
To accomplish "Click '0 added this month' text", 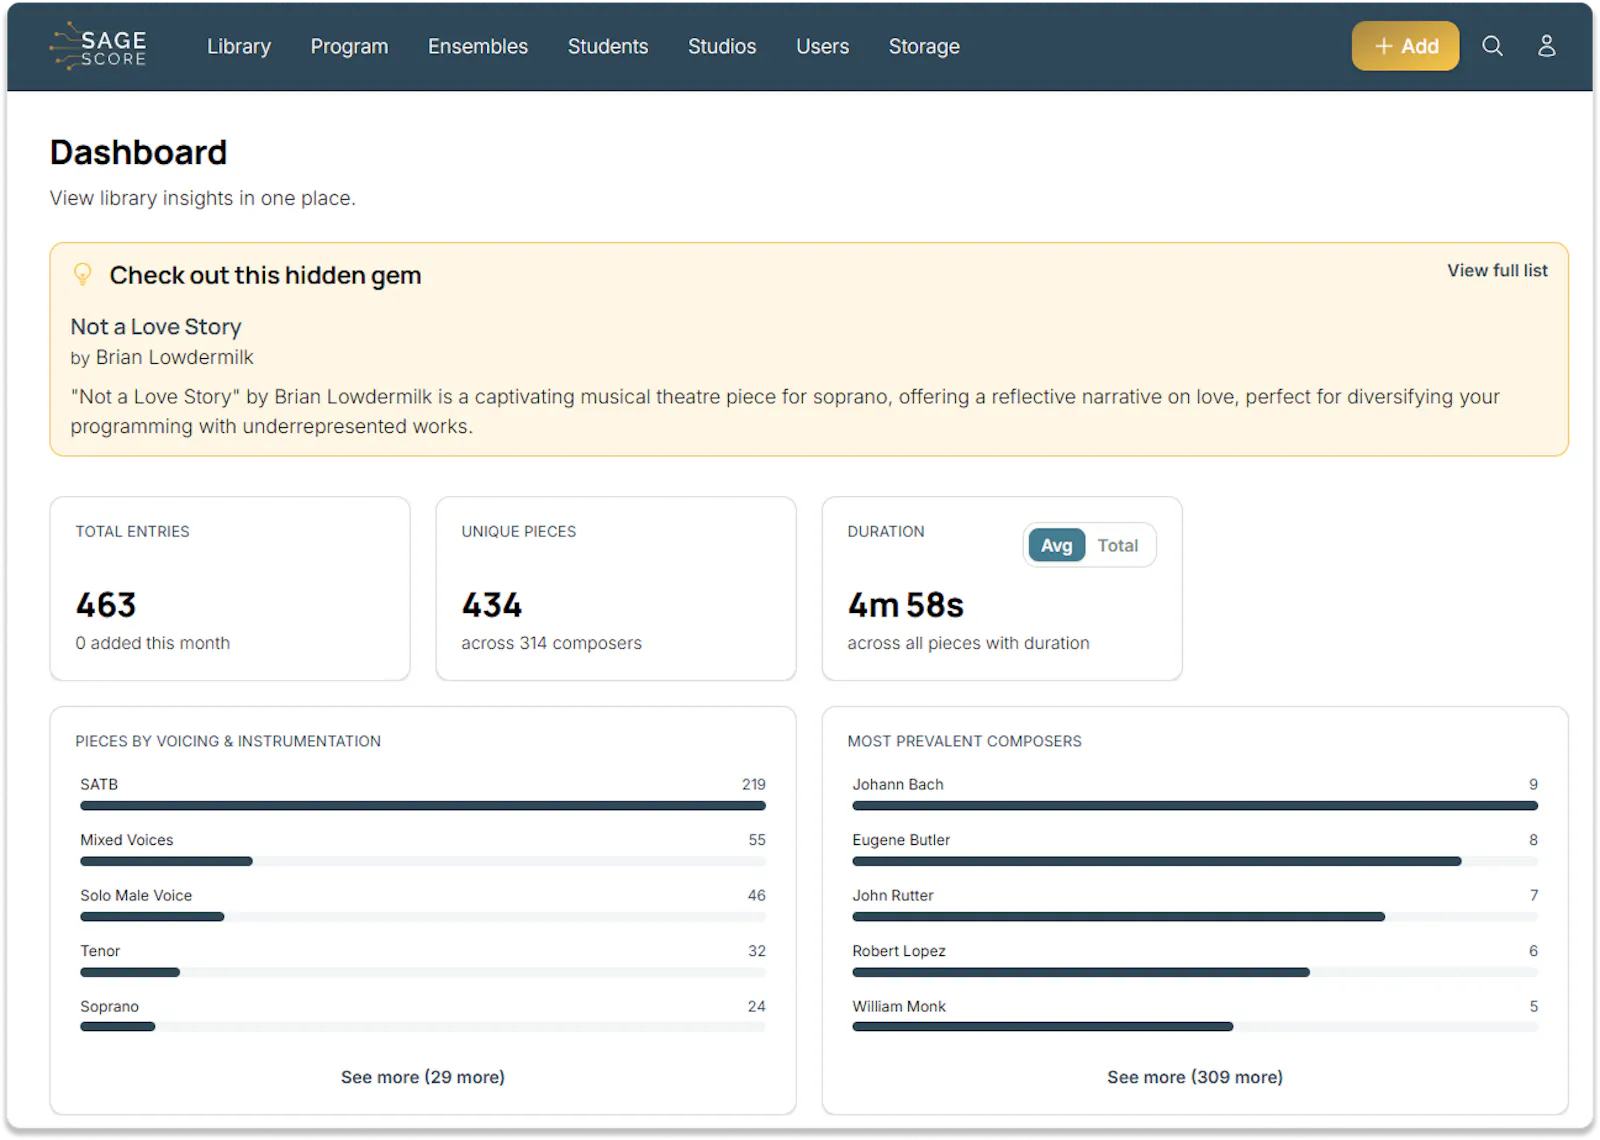I will (153, 643).
